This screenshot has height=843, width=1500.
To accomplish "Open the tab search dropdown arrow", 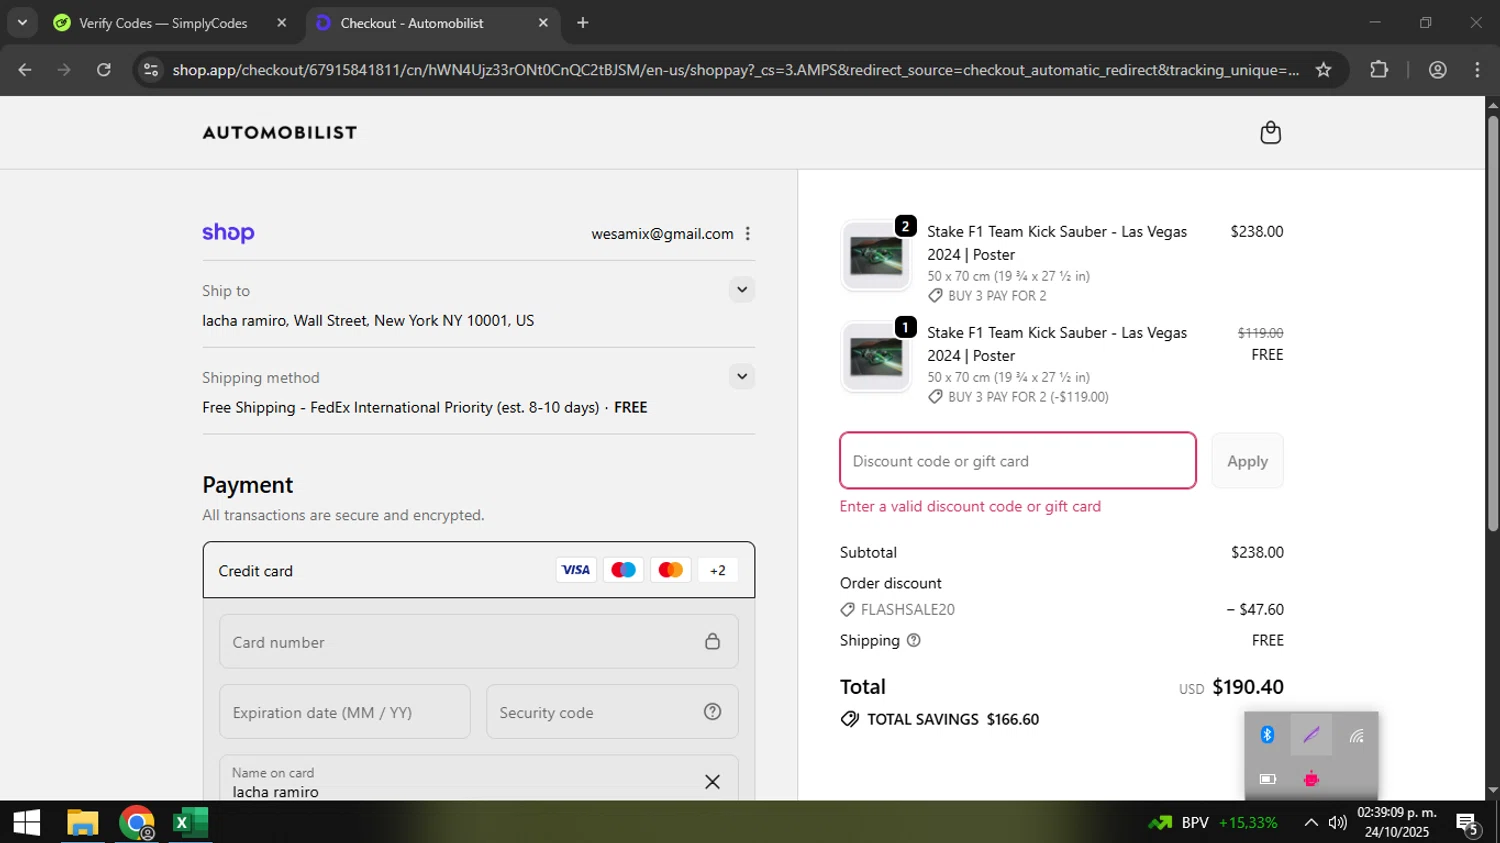I will (x=22, y=22).
